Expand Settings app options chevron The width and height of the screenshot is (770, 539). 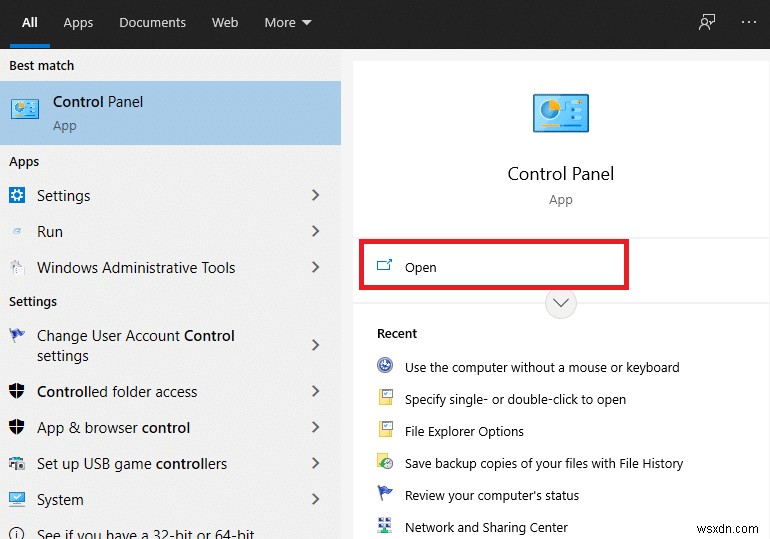(315, 195)
